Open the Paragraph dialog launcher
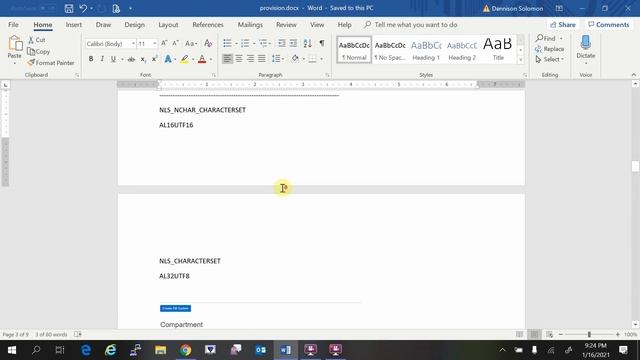Image resolution: width=640 pixels, height=360 pixels. click(327, 75)
